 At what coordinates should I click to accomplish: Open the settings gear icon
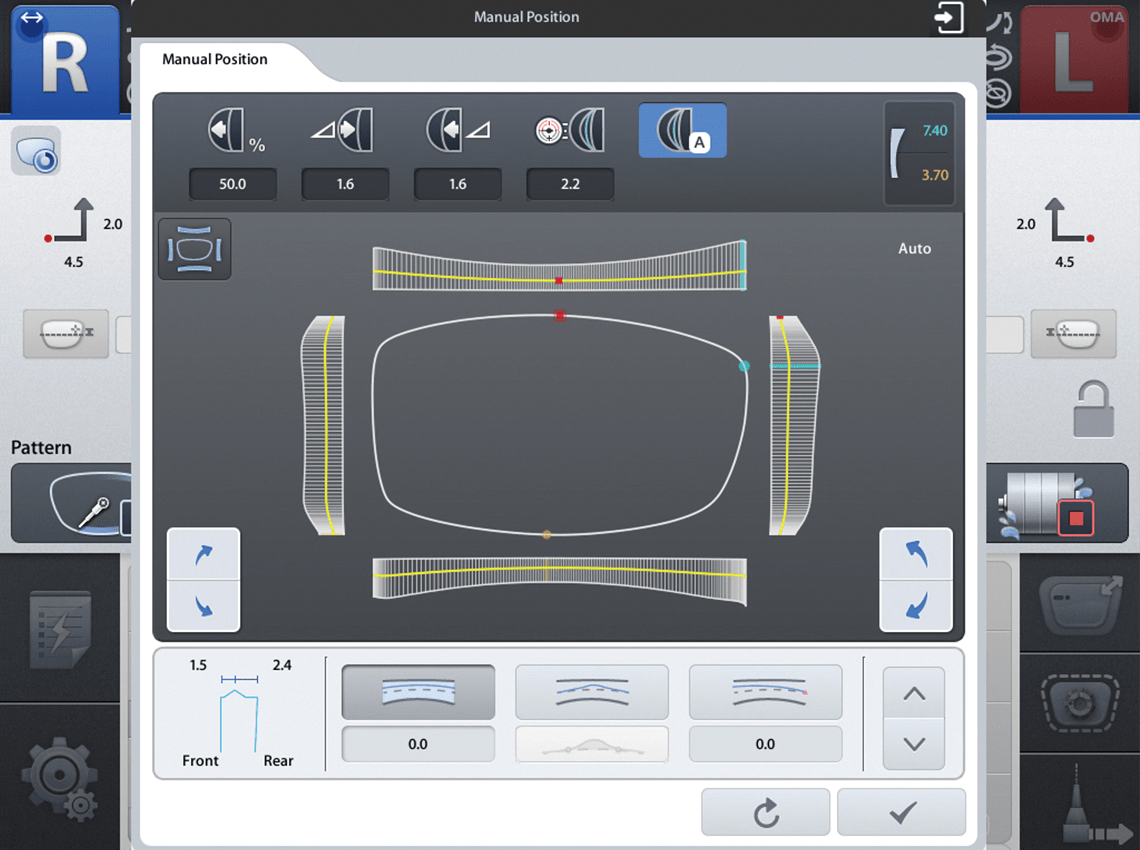pos(60,779)
